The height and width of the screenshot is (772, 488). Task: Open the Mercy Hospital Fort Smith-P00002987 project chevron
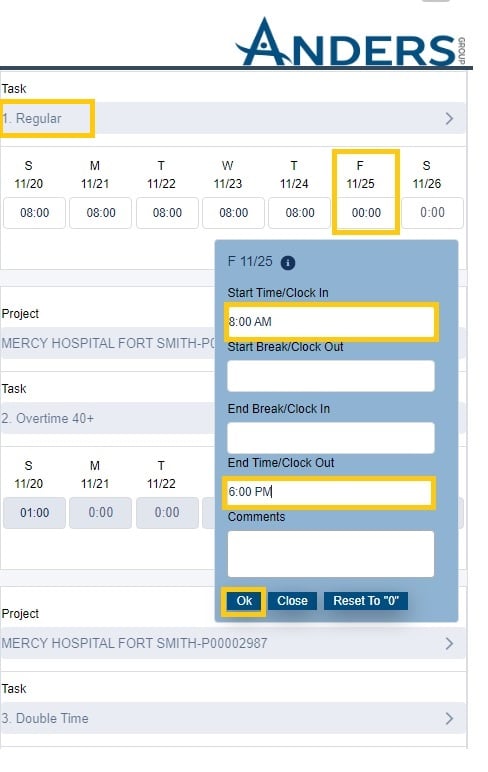(449, 643)
